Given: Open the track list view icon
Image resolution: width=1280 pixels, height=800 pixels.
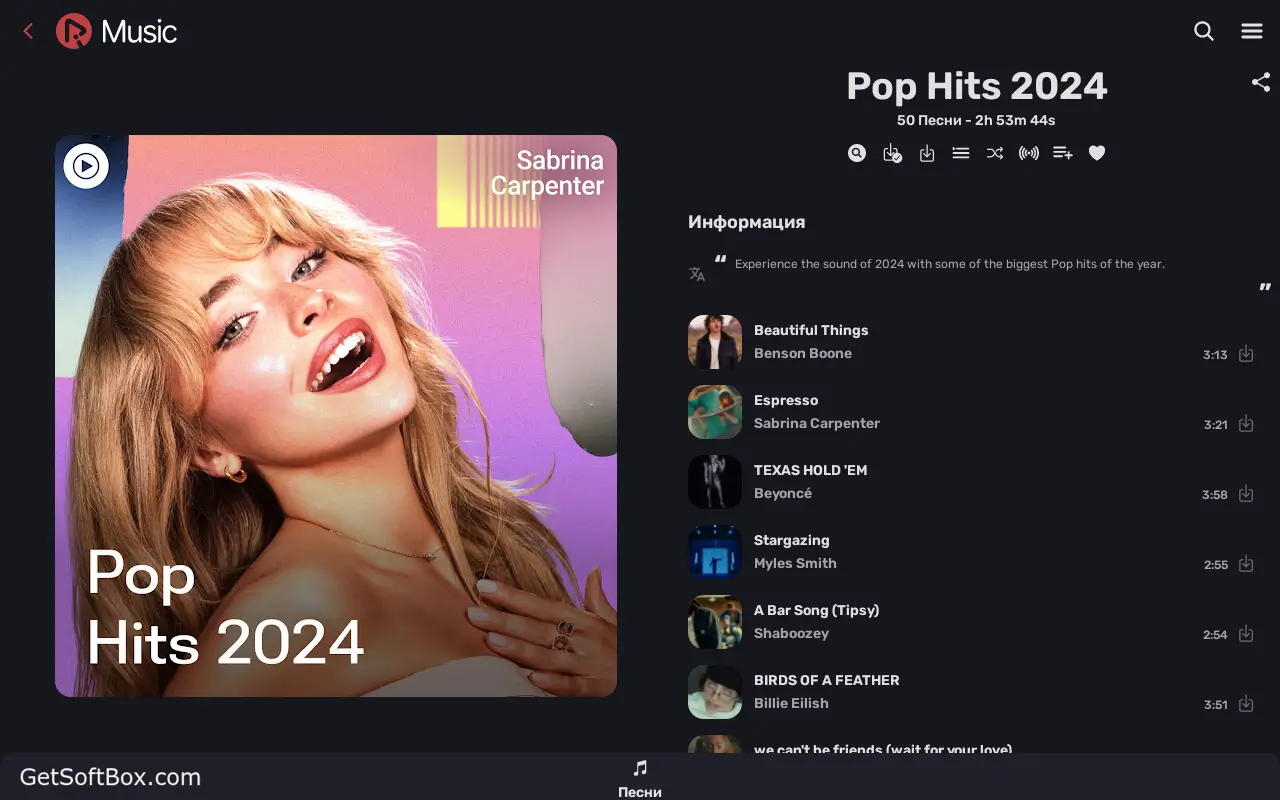Looking at the screenshot, I should click(x=960, y=153).
